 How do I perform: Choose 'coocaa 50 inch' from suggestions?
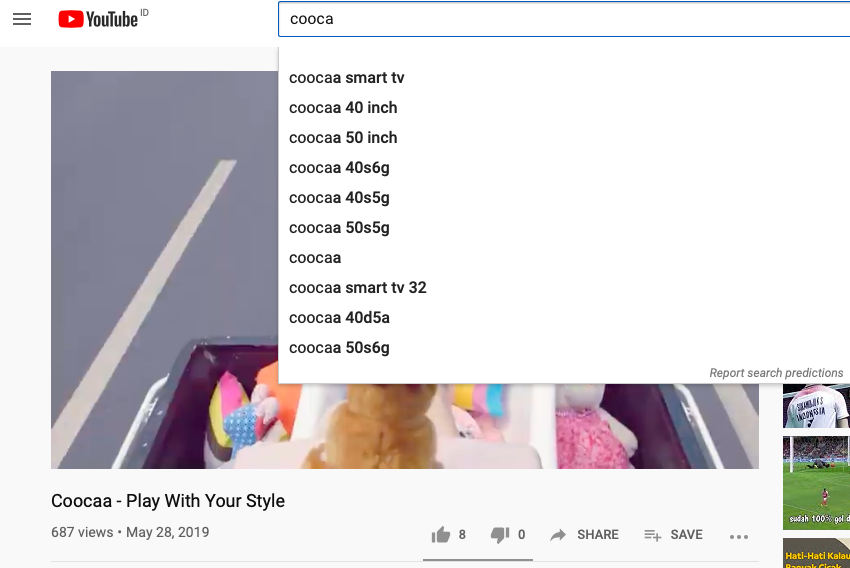point(343,138)
